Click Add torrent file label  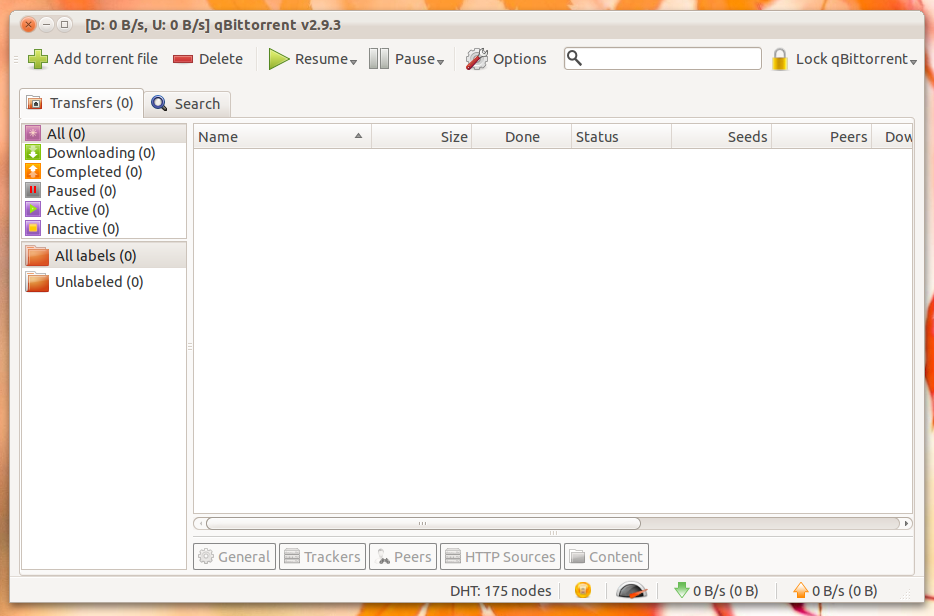point(106,59)
